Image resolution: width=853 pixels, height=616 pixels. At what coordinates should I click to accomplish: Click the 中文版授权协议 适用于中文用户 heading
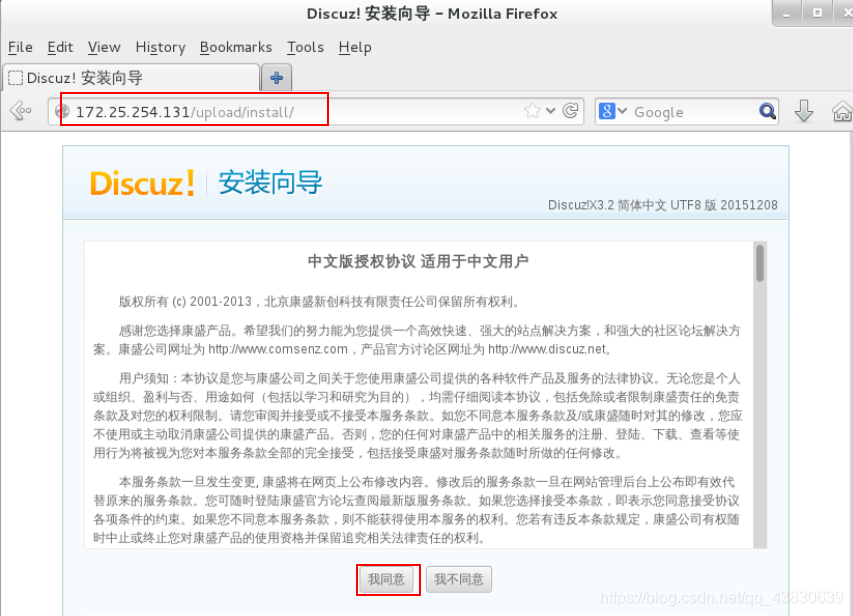(x=418, y=261)
